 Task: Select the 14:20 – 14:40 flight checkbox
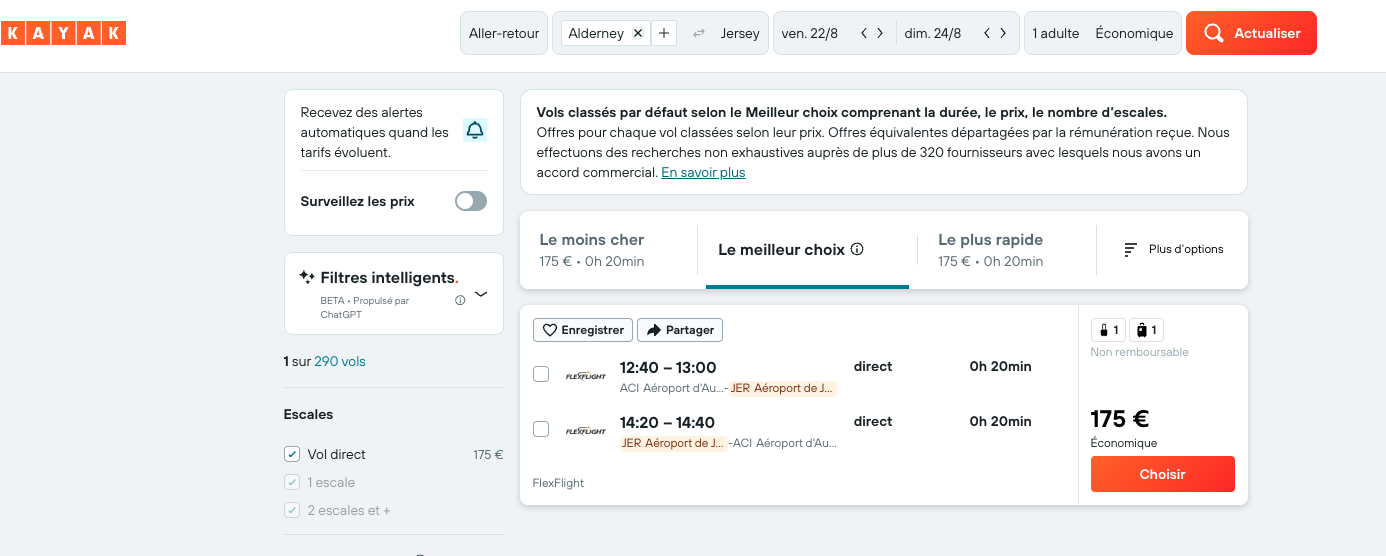(x=541, y=429)
